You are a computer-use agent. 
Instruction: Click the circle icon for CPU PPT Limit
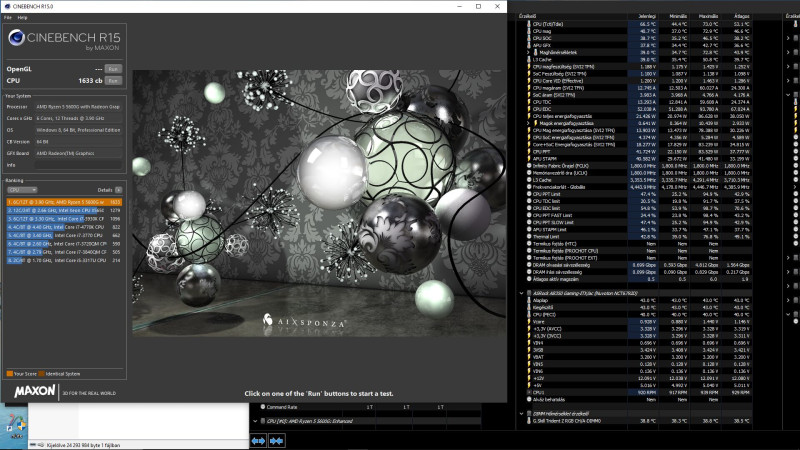coord(529,194)
